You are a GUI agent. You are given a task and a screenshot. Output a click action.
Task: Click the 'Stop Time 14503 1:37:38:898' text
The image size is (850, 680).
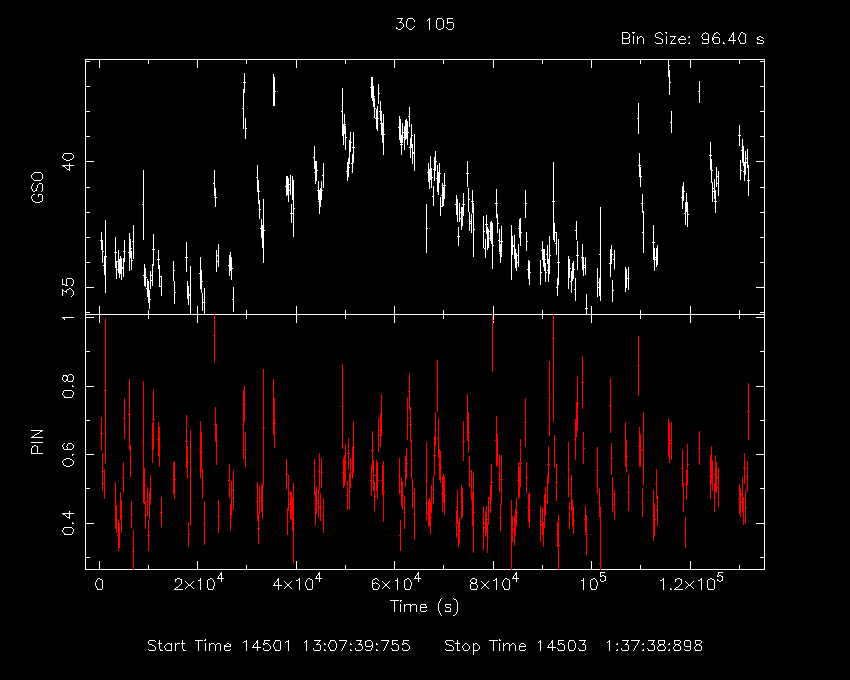(574, 646)
